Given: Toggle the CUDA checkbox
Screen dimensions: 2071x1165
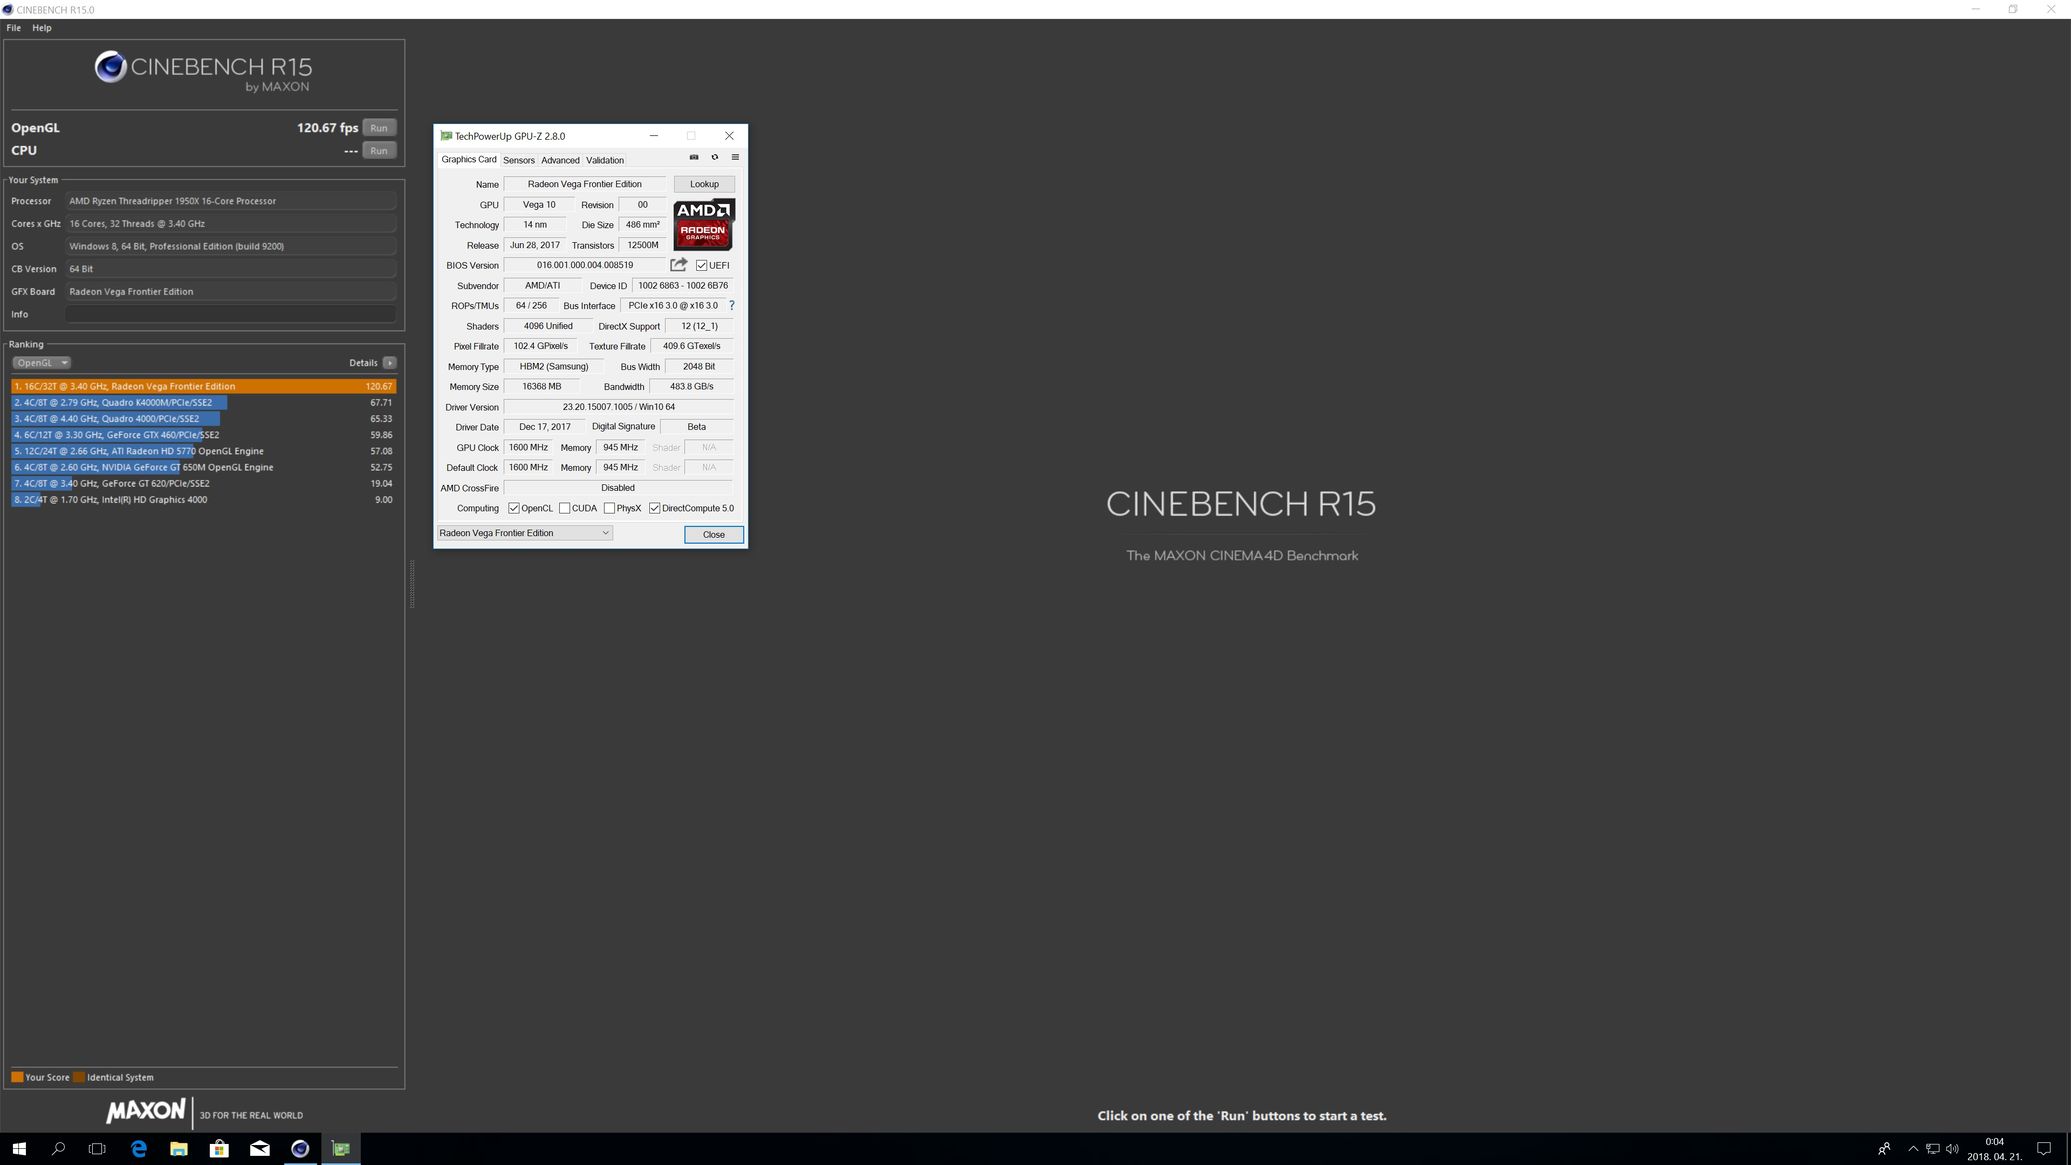Looking at the screenshot, I should click(565, 508).
